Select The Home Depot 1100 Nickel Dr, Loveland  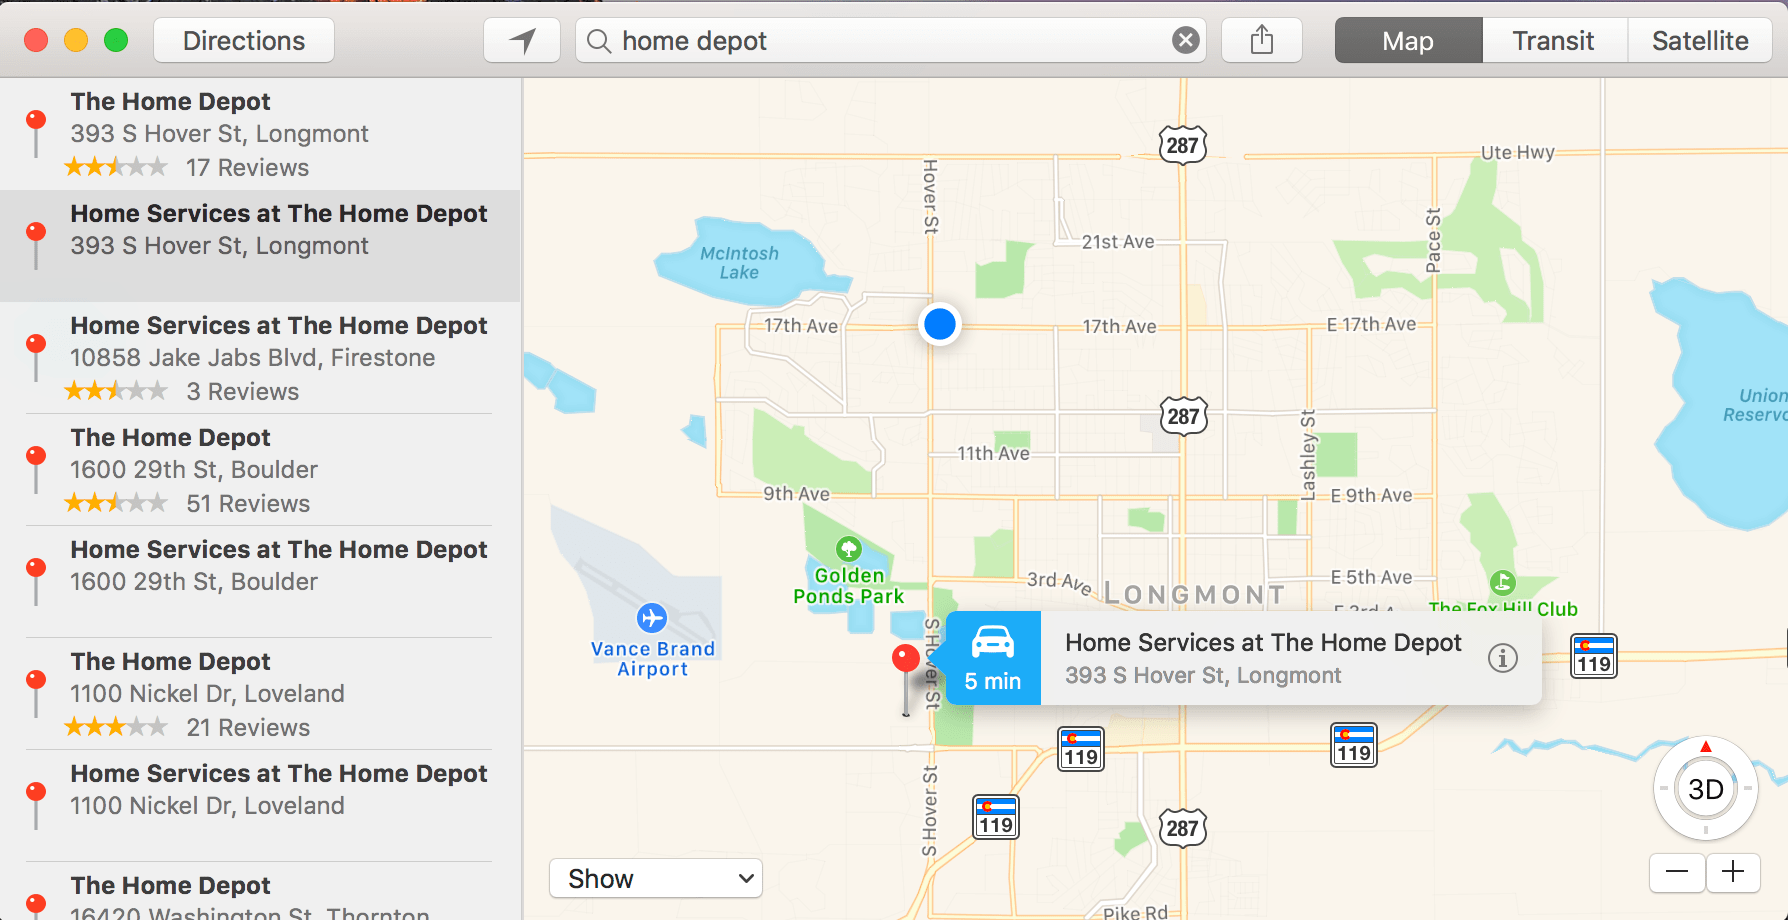coord(260,694)
